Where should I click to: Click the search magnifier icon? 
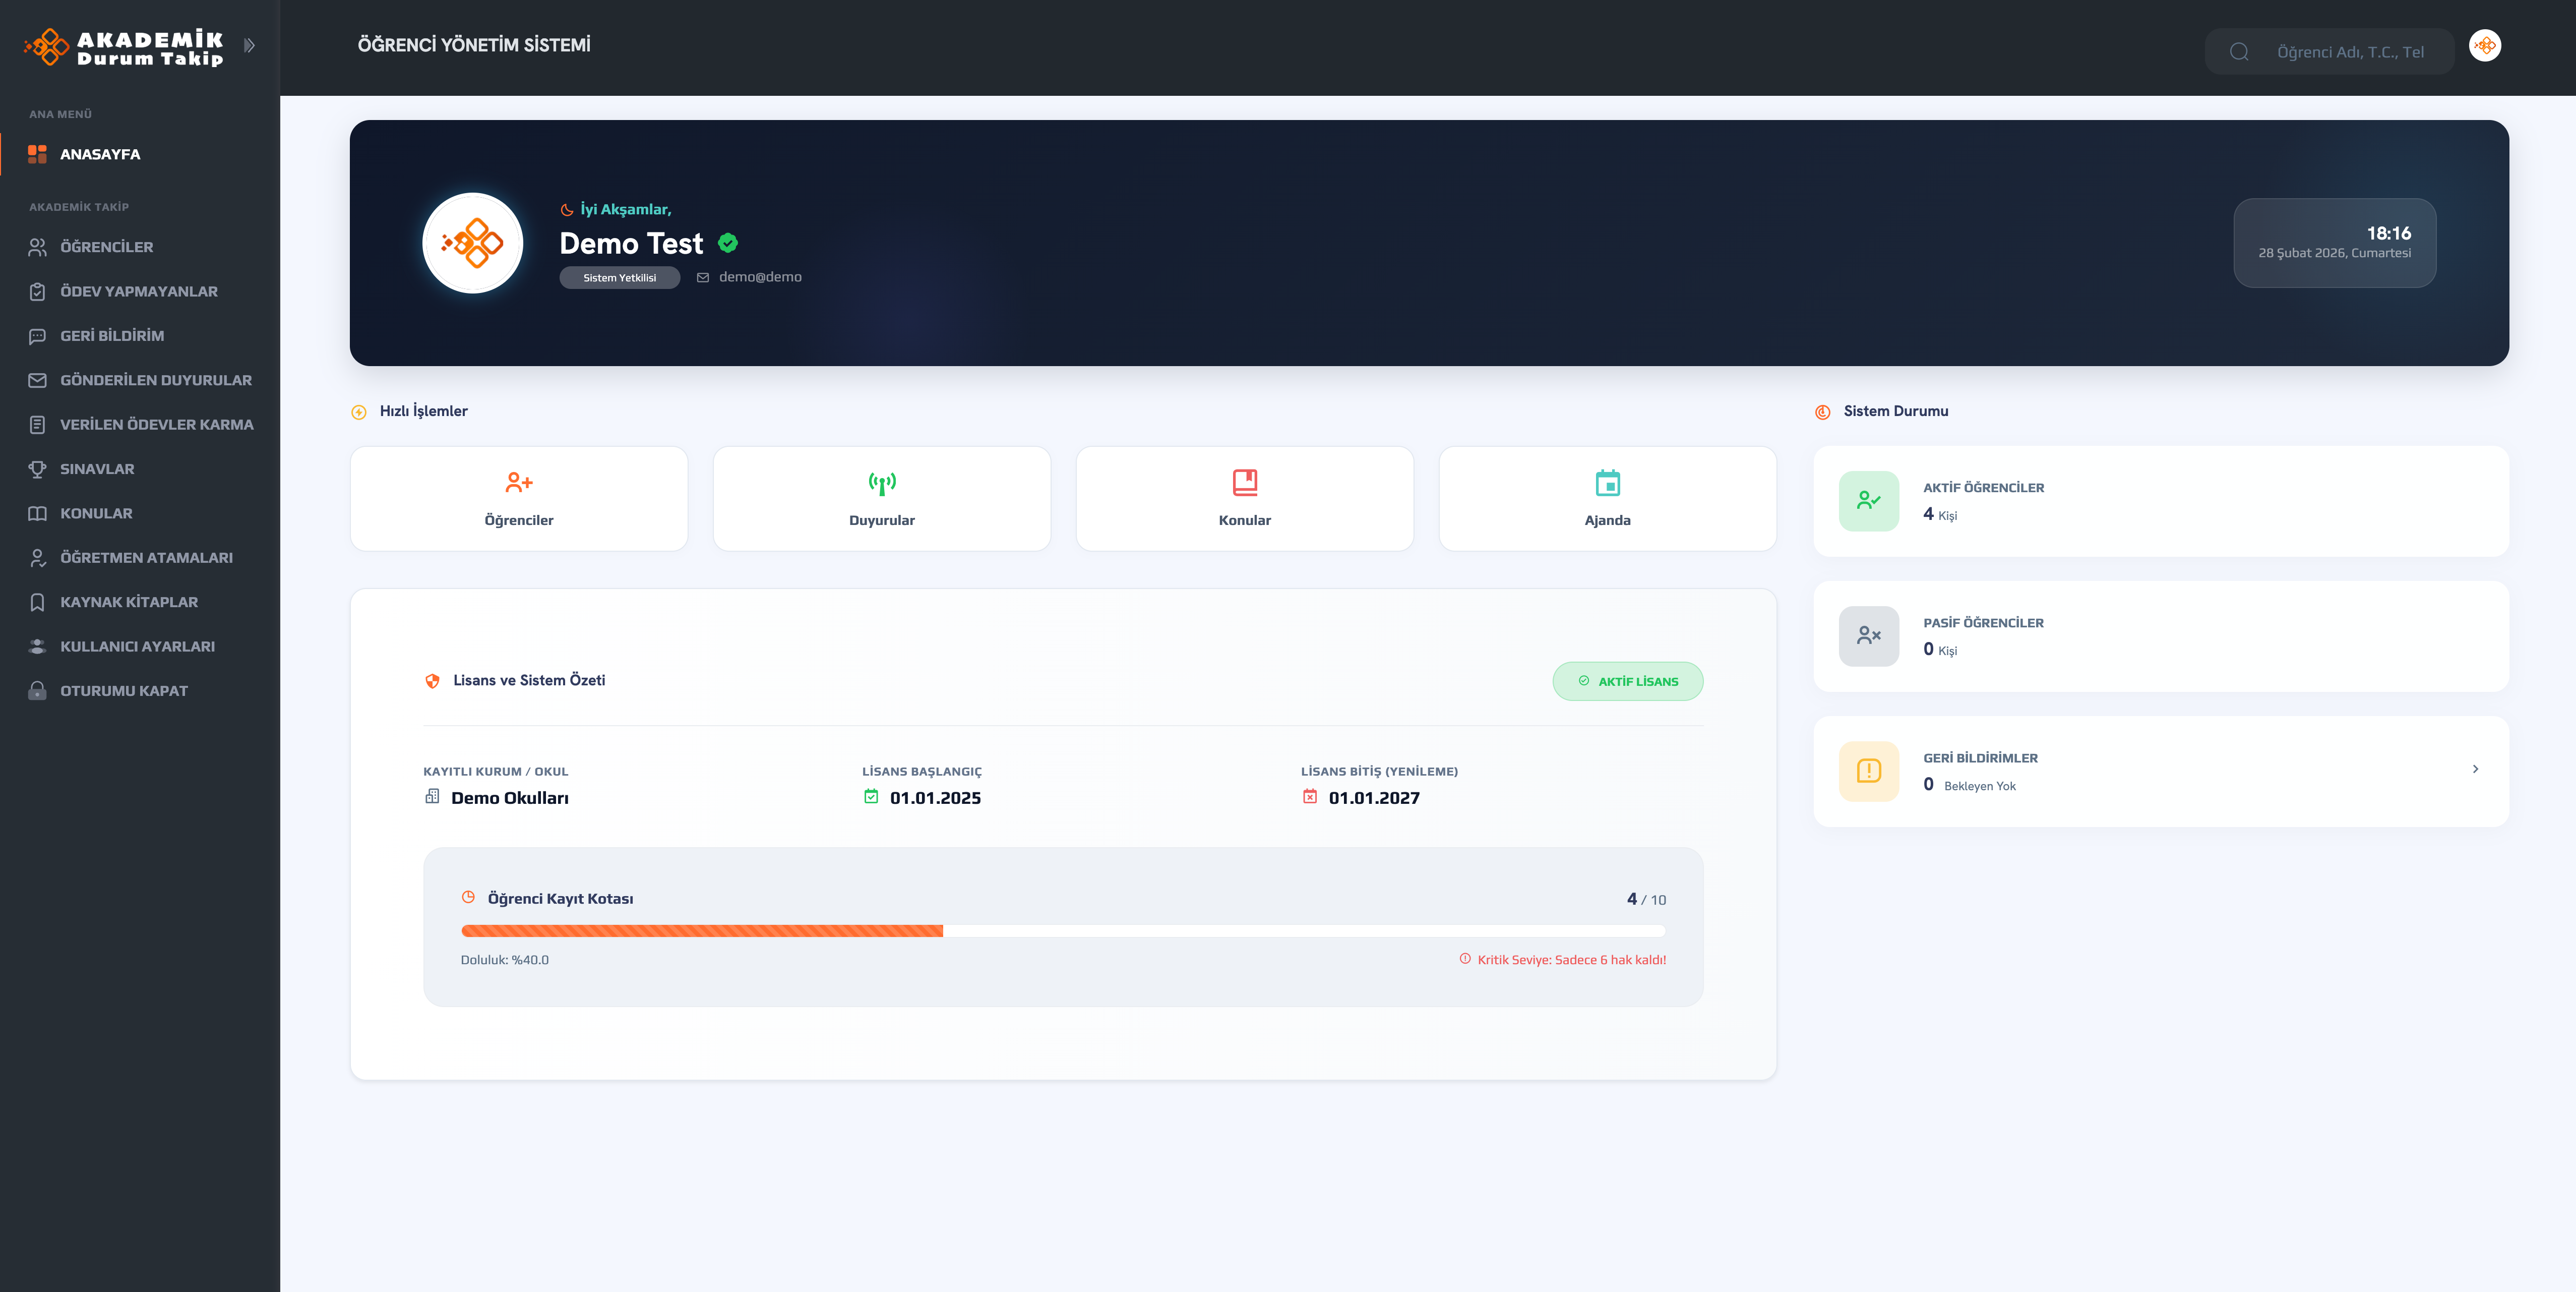[x=2239, y=52]
